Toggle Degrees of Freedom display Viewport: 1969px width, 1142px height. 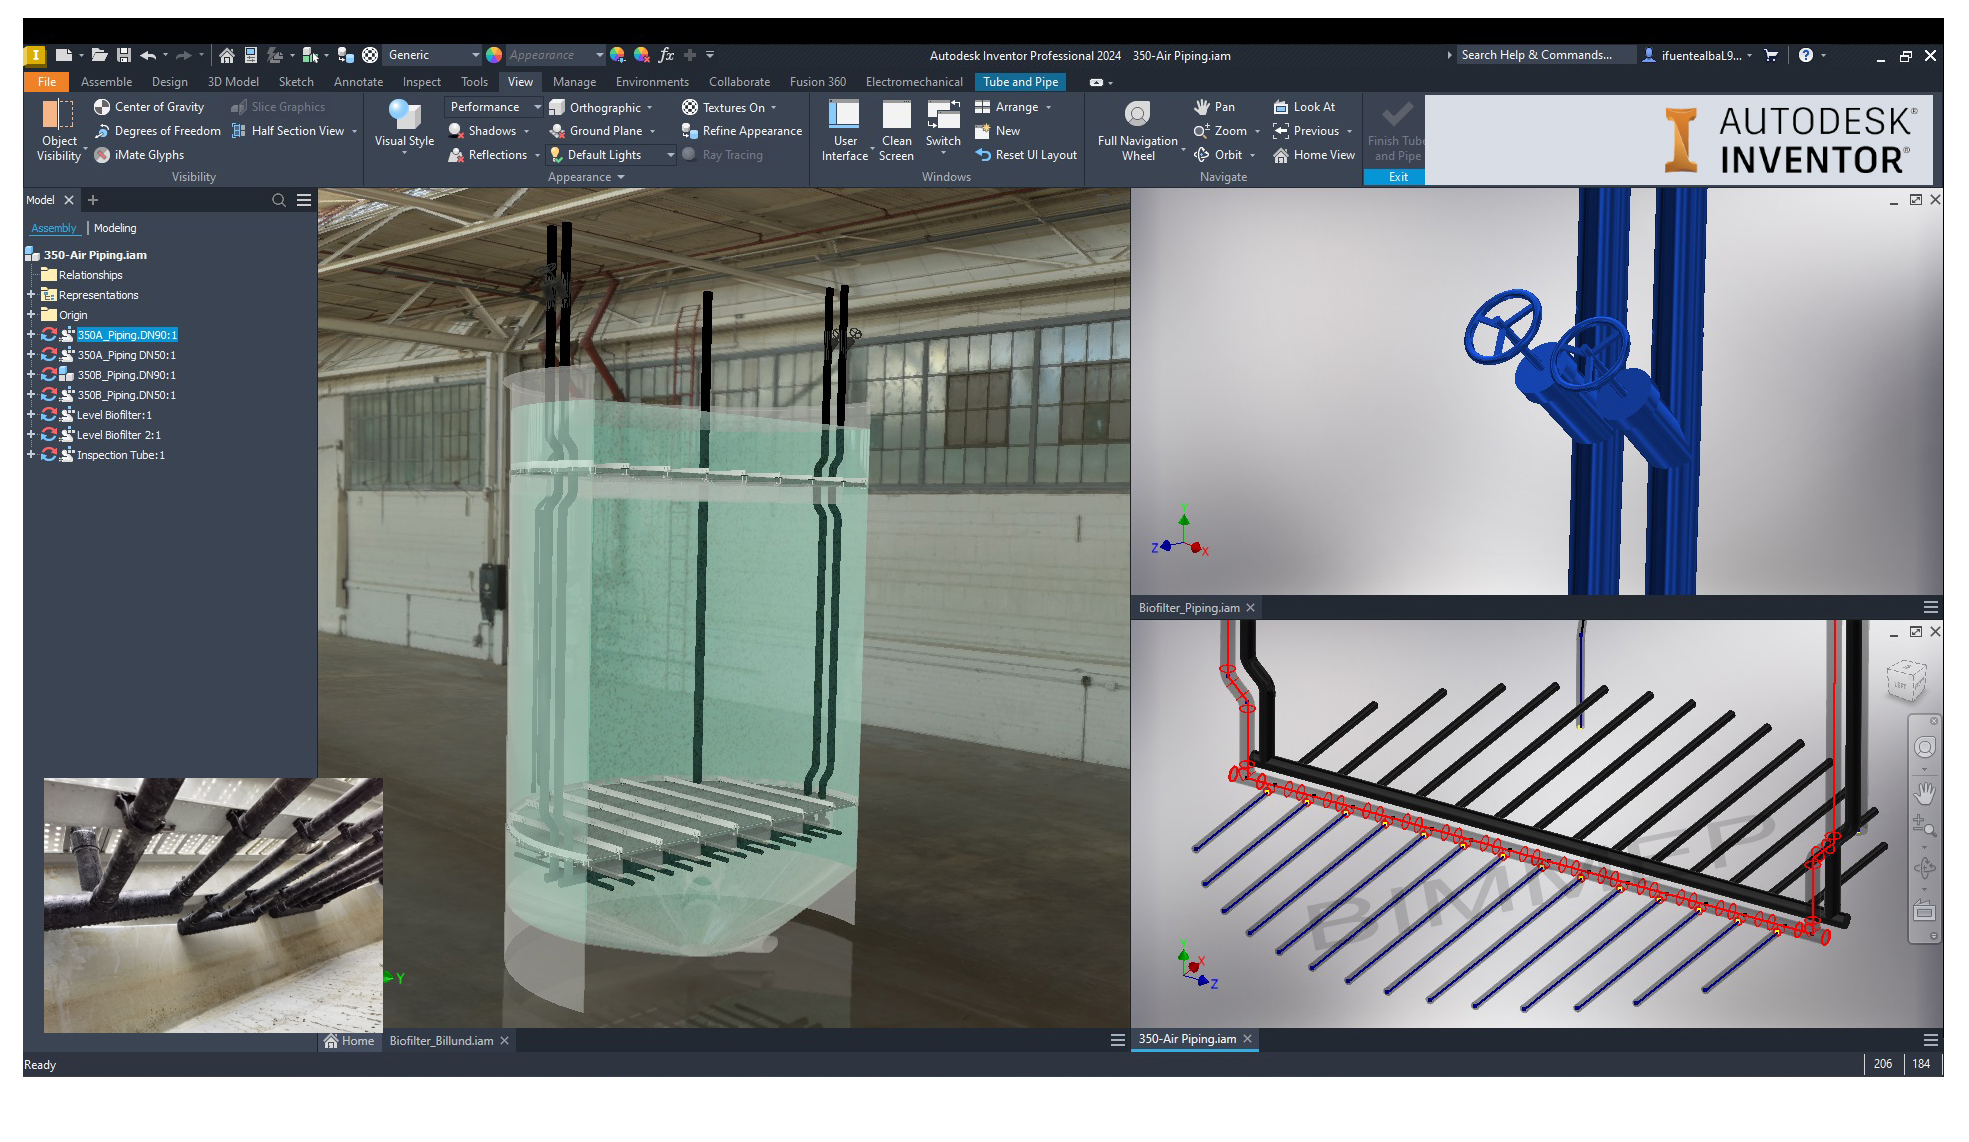tap(157, 131)
